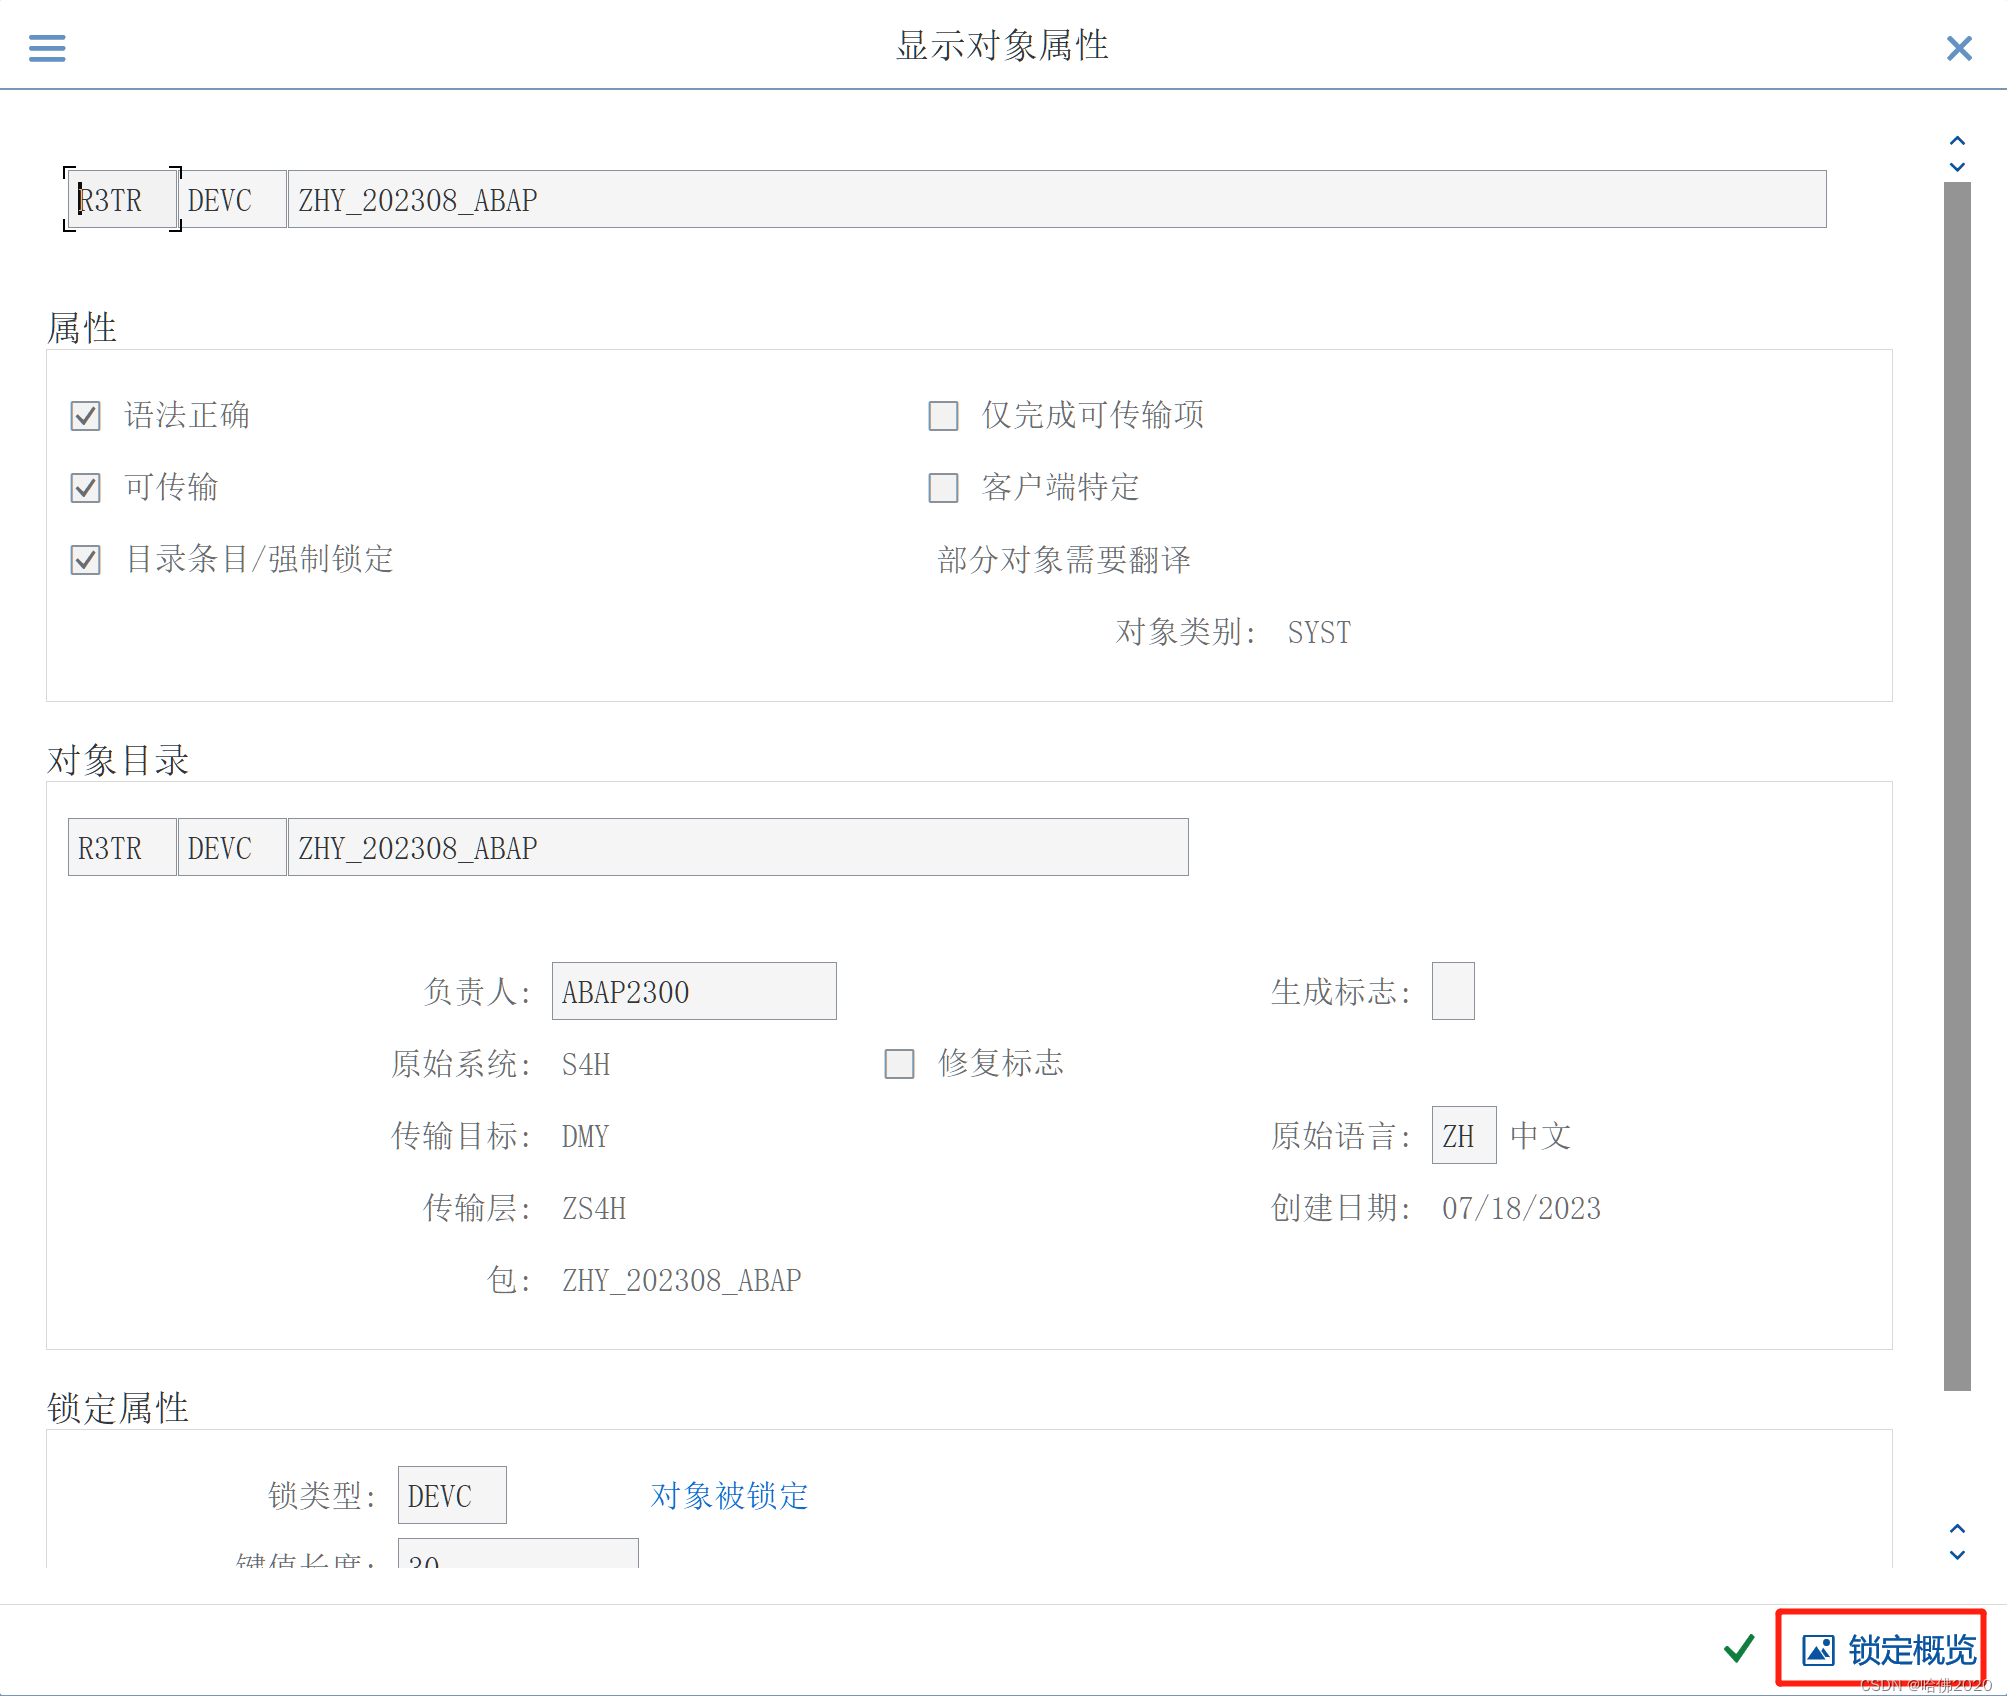Click the vertical scrollbar thumb
This screenshot has width=2007, height=1703.
pyautogui.click(x=1957, y=785)
